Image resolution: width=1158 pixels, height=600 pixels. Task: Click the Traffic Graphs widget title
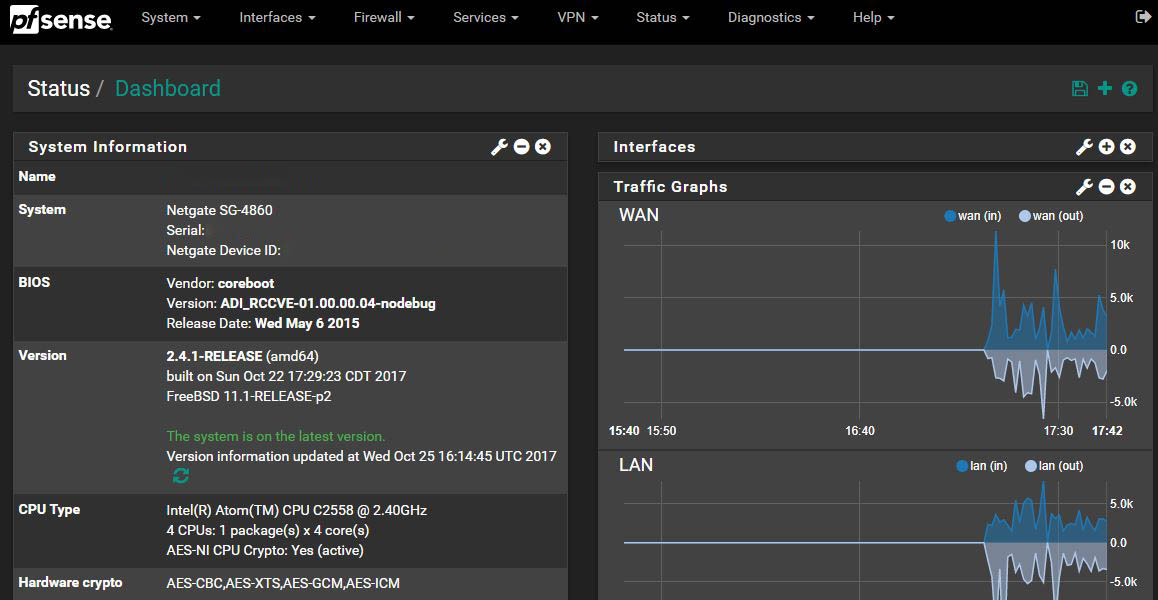pos(671,187)
